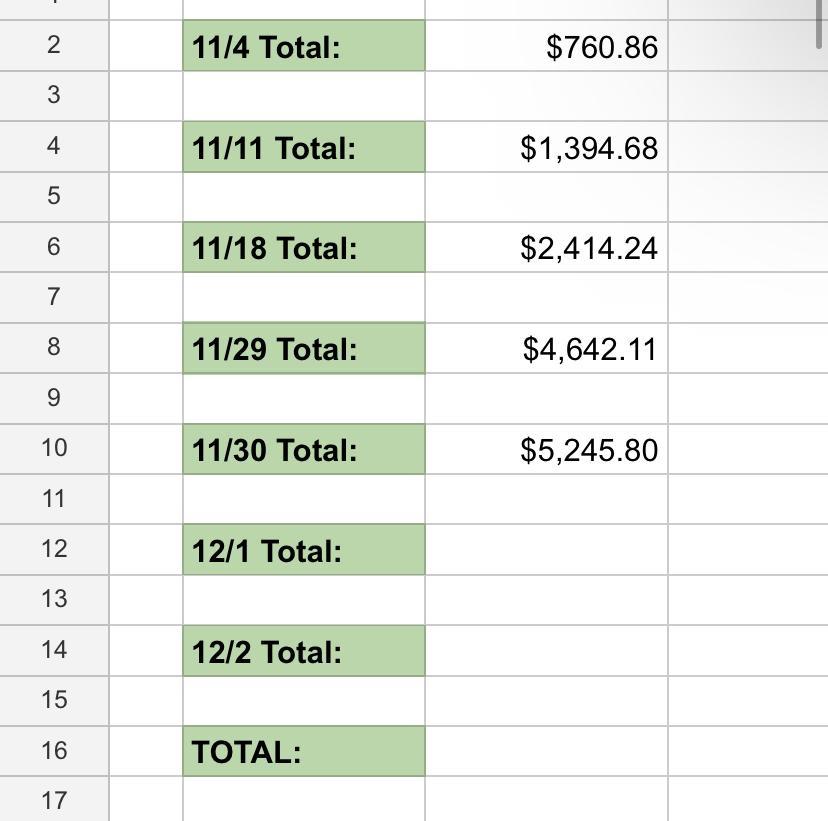
Task: Select the "12/1 Total:" label cell
Action: [x=303, y=551]
